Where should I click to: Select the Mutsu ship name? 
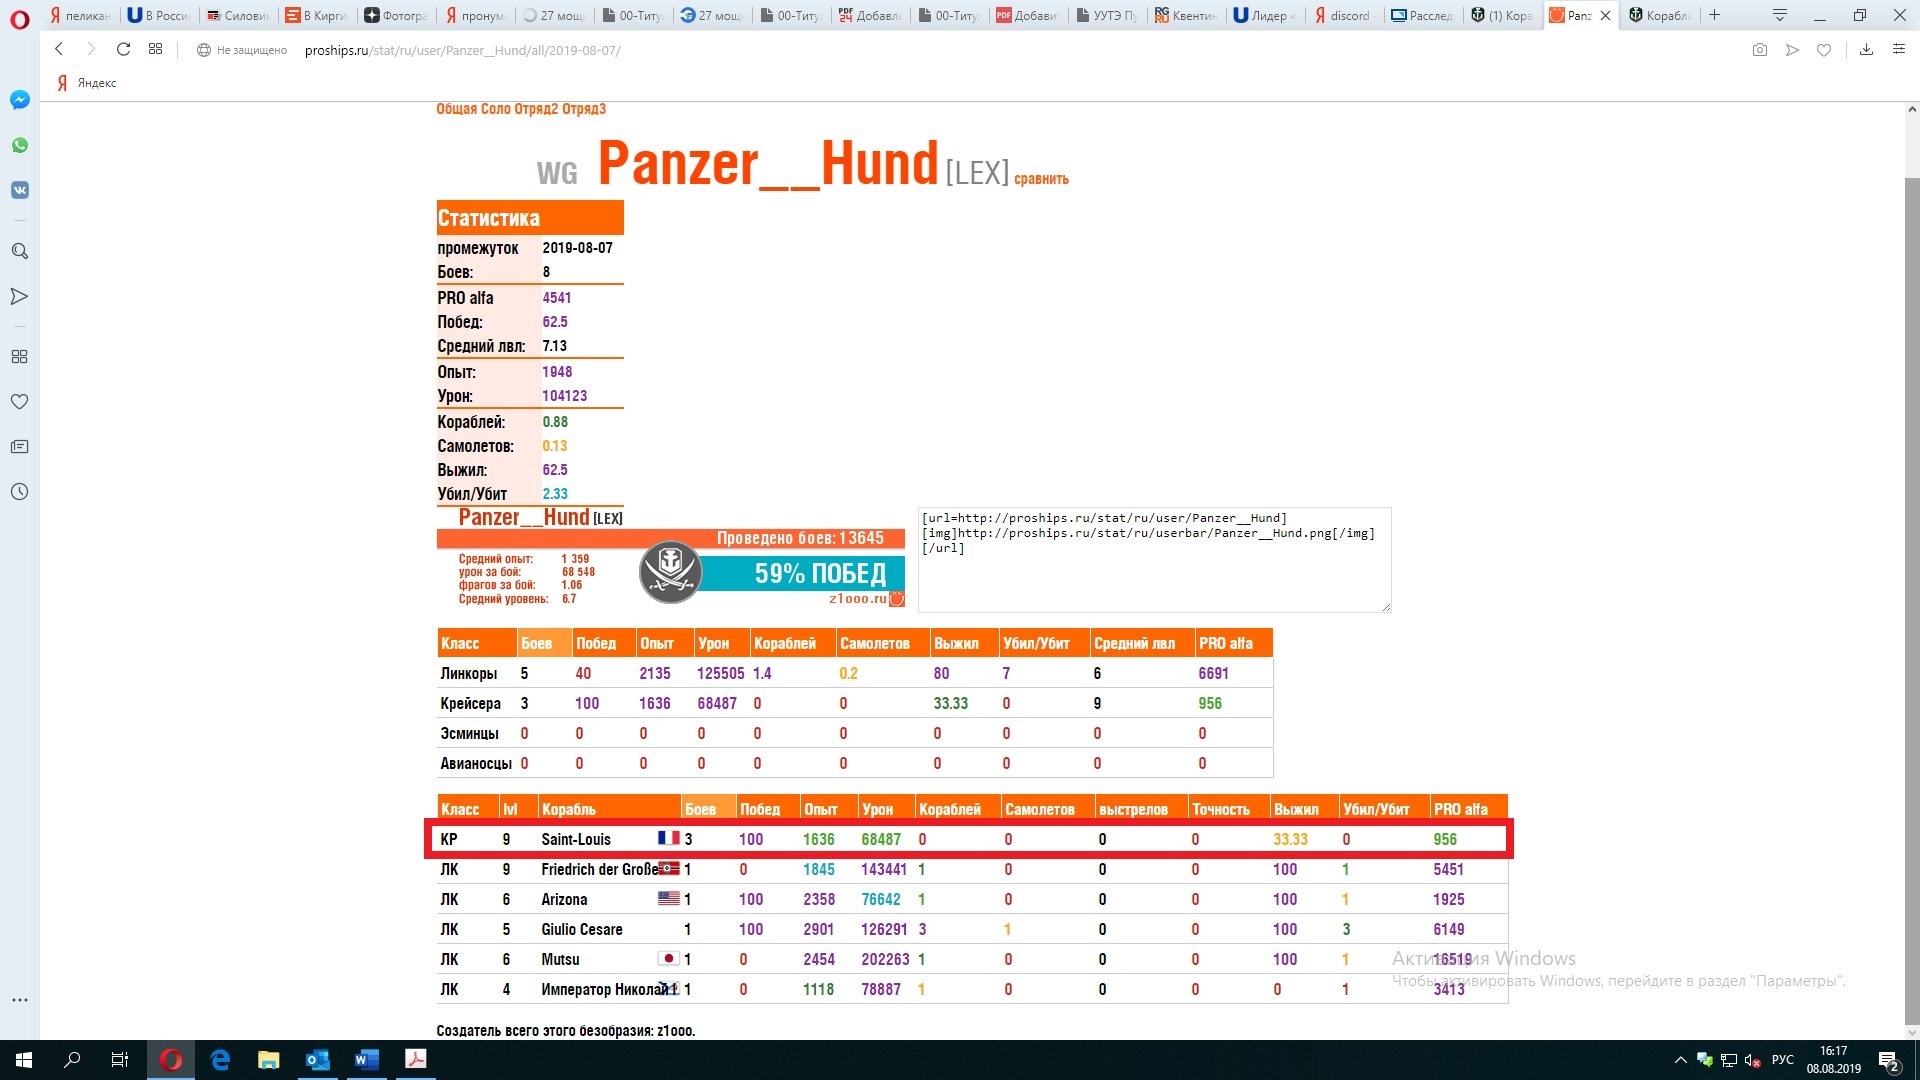point(560,959)
